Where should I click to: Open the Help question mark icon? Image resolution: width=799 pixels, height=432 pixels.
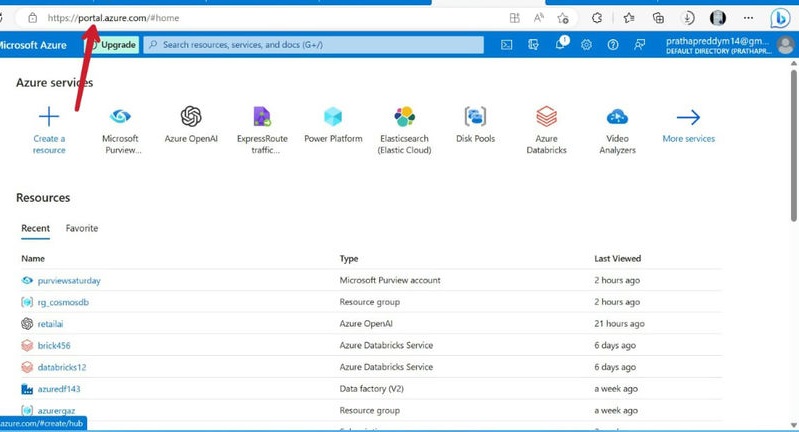(613, 45)
